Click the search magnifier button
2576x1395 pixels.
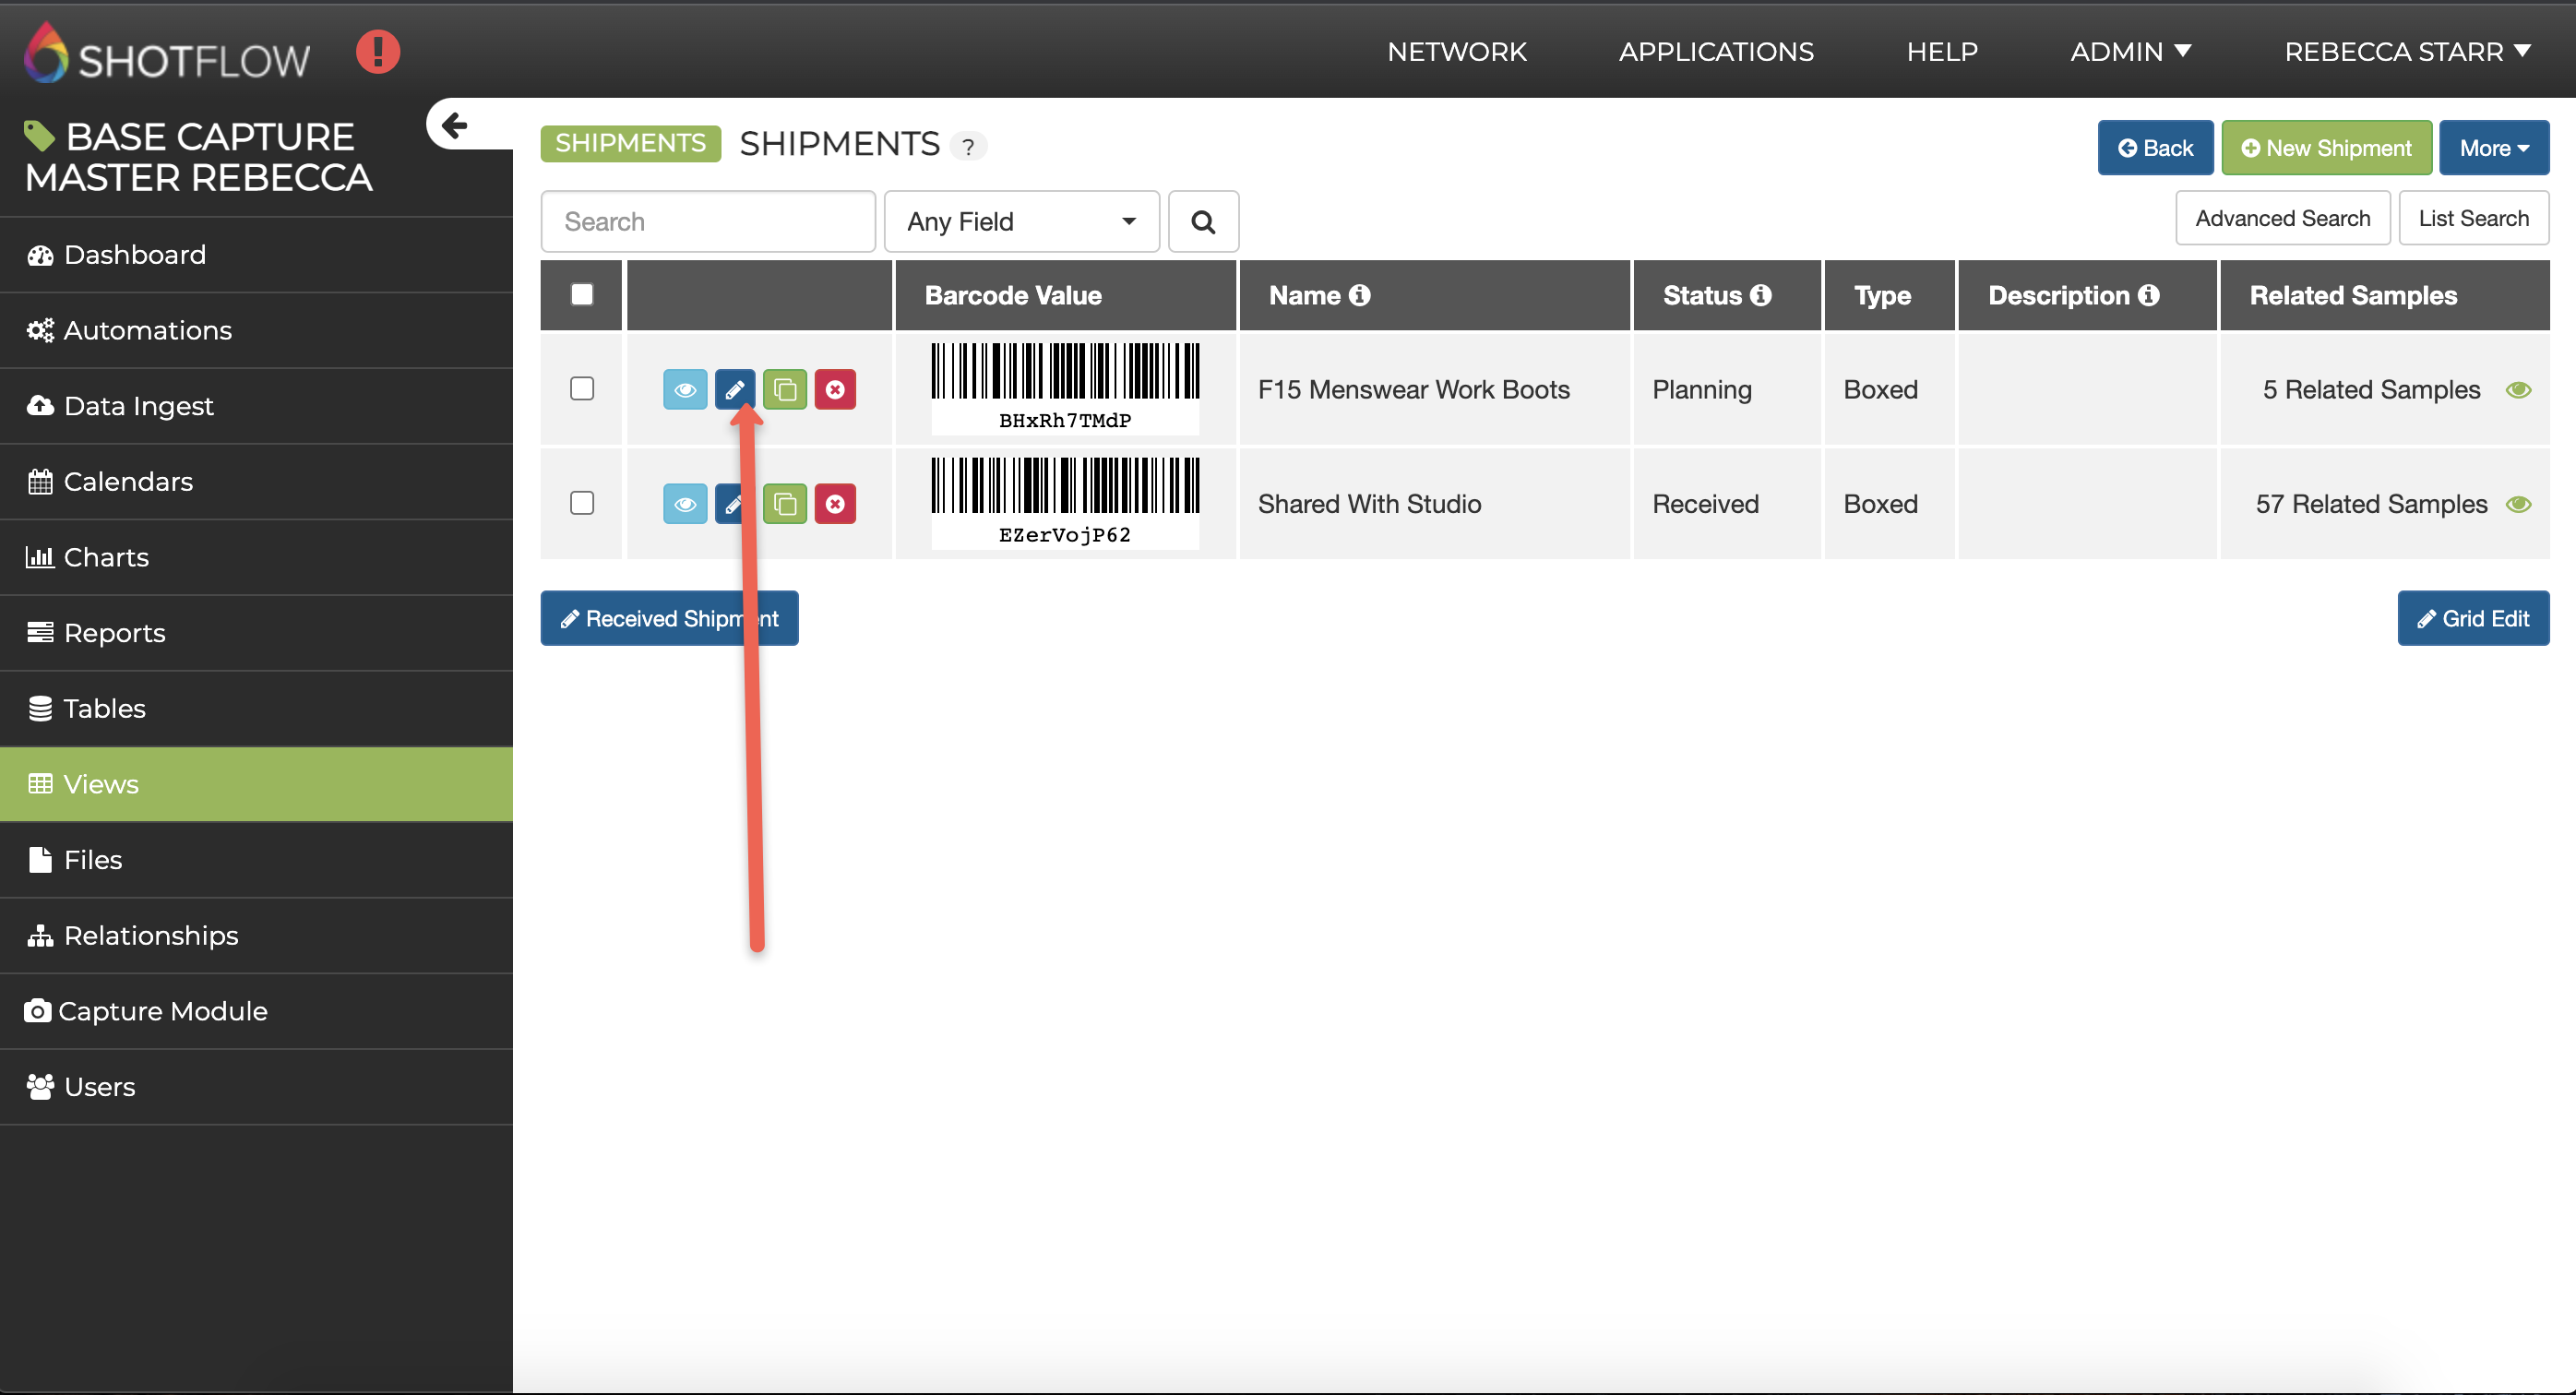(x=1203, y=221)
